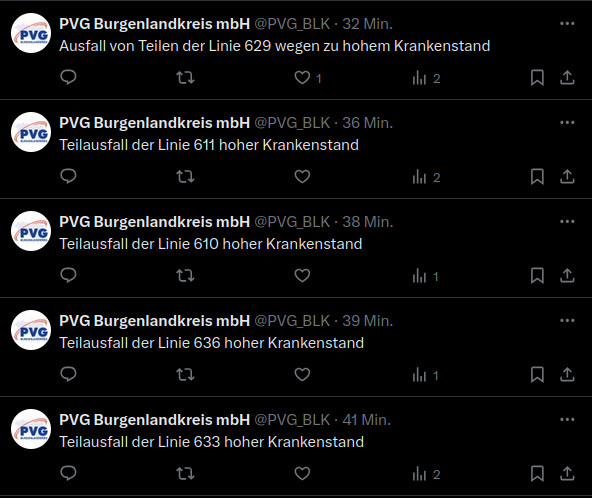Open the Teilausfall Linie 636 tweet text

(x=211, y=343)
